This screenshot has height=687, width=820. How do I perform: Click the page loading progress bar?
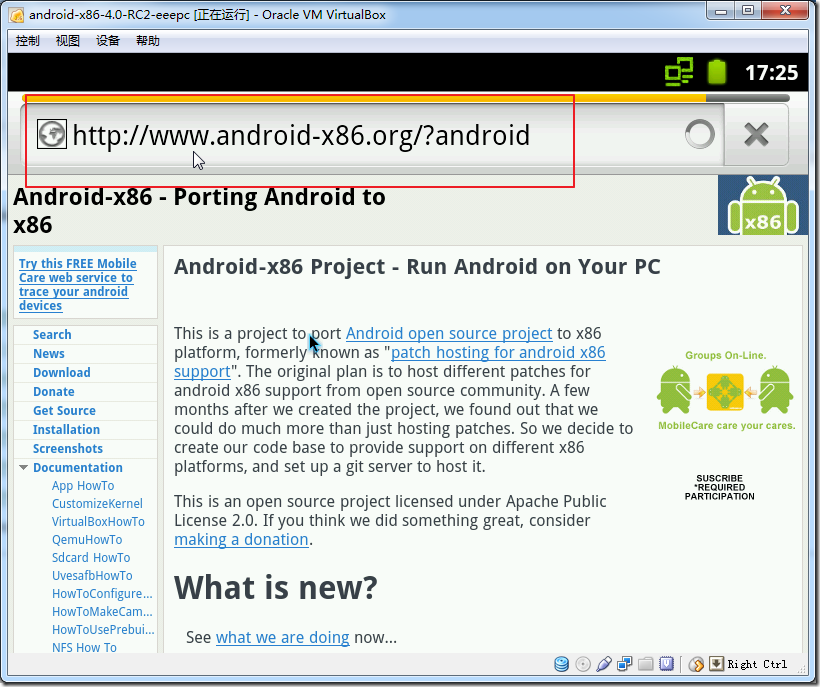(x=406, y=98)
